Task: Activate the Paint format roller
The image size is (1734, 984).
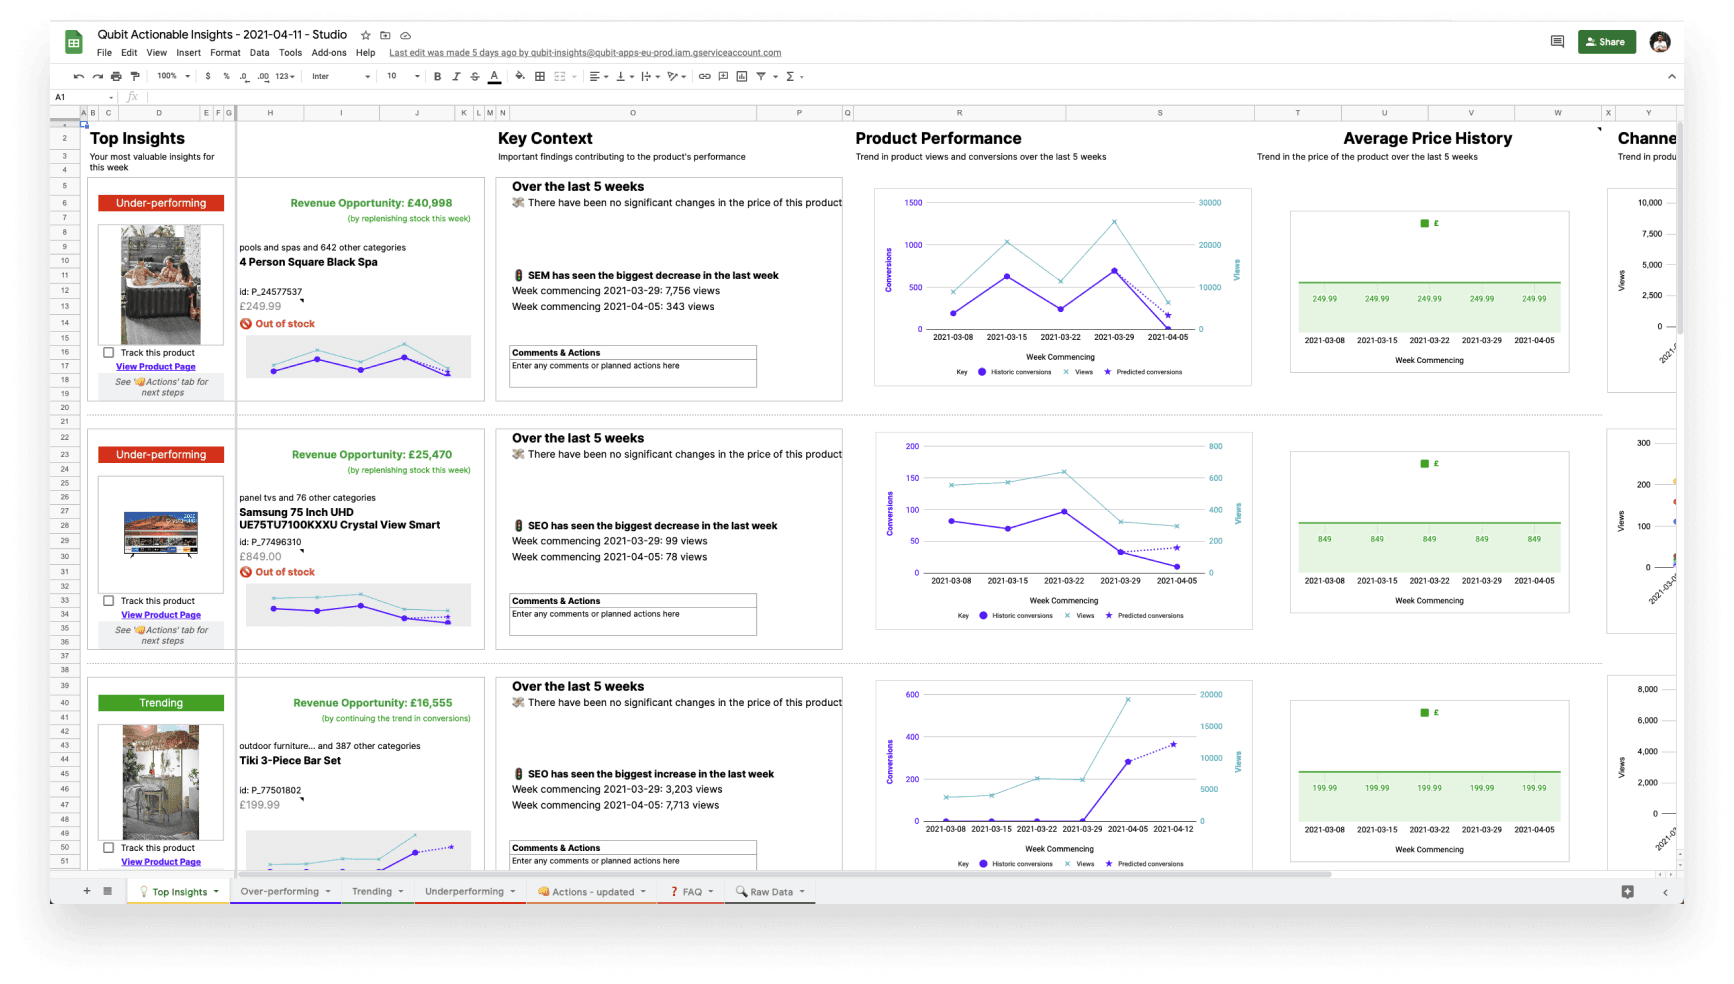Action: coord(135,76)
